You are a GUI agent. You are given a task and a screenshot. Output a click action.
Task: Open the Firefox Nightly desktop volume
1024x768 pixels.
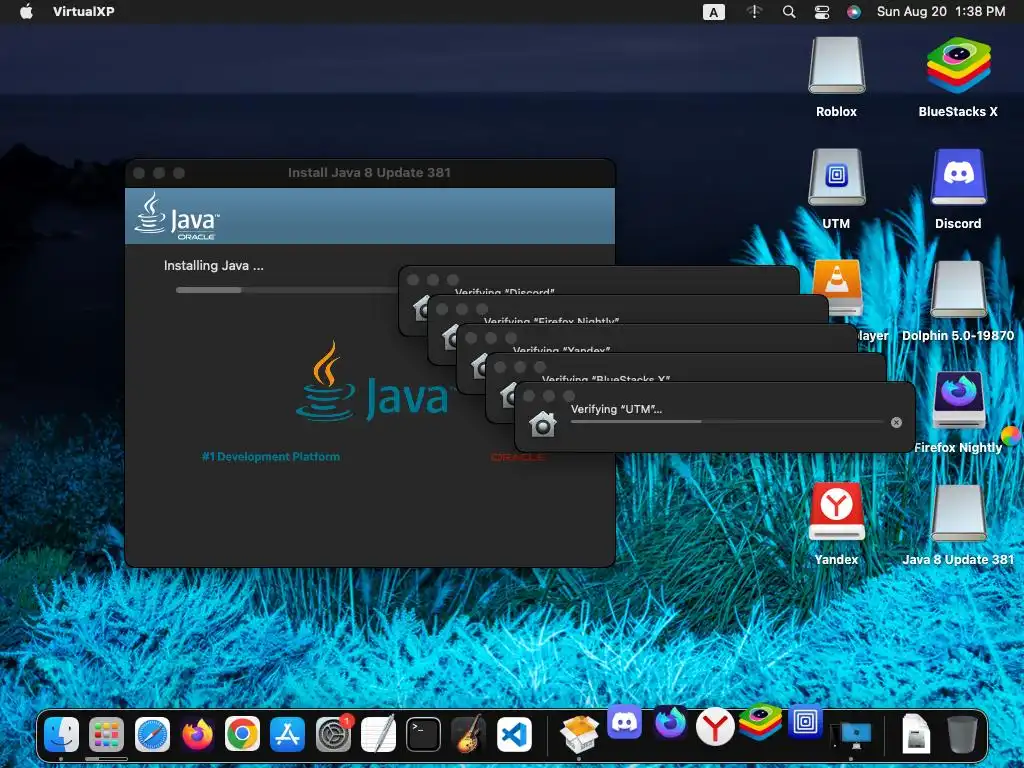click(958, 400)
